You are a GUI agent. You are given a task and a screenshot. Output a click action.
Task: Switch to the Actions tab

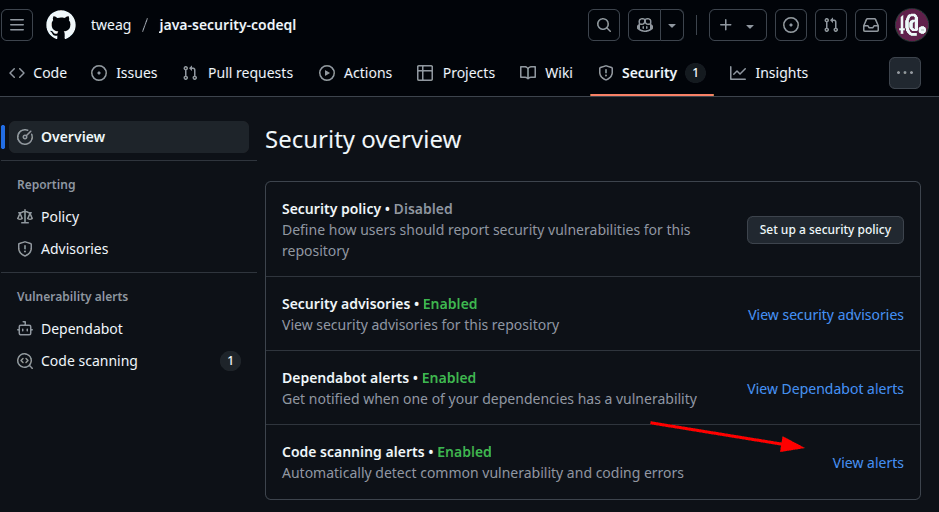pyautogui.click(x=356, y=73)
